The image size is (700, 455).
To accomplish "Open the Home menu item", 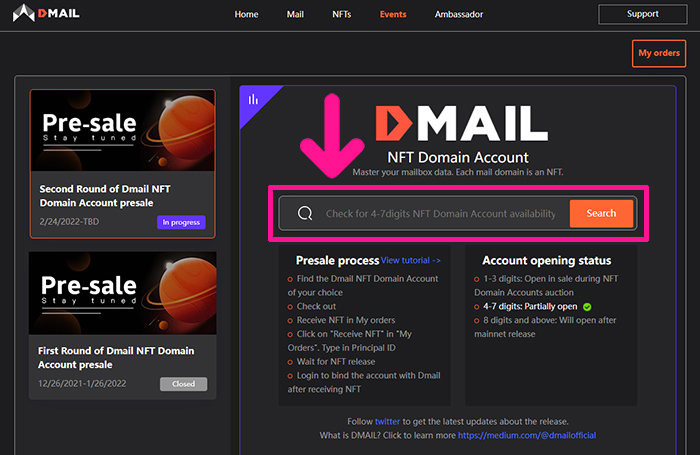I will point(246,14).
